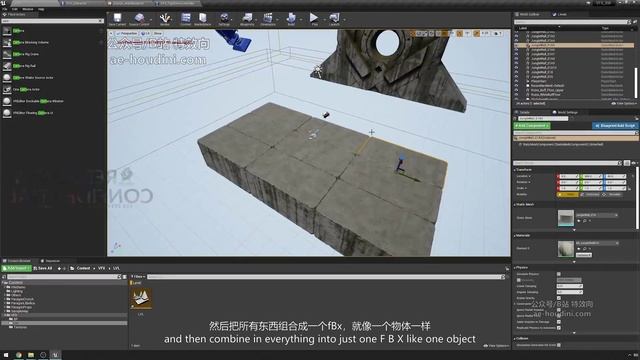The height and width of the screenshot is (360, 640).
Task: Toggle visibility of the selected JungleWall actor
Action: (516, 45)
